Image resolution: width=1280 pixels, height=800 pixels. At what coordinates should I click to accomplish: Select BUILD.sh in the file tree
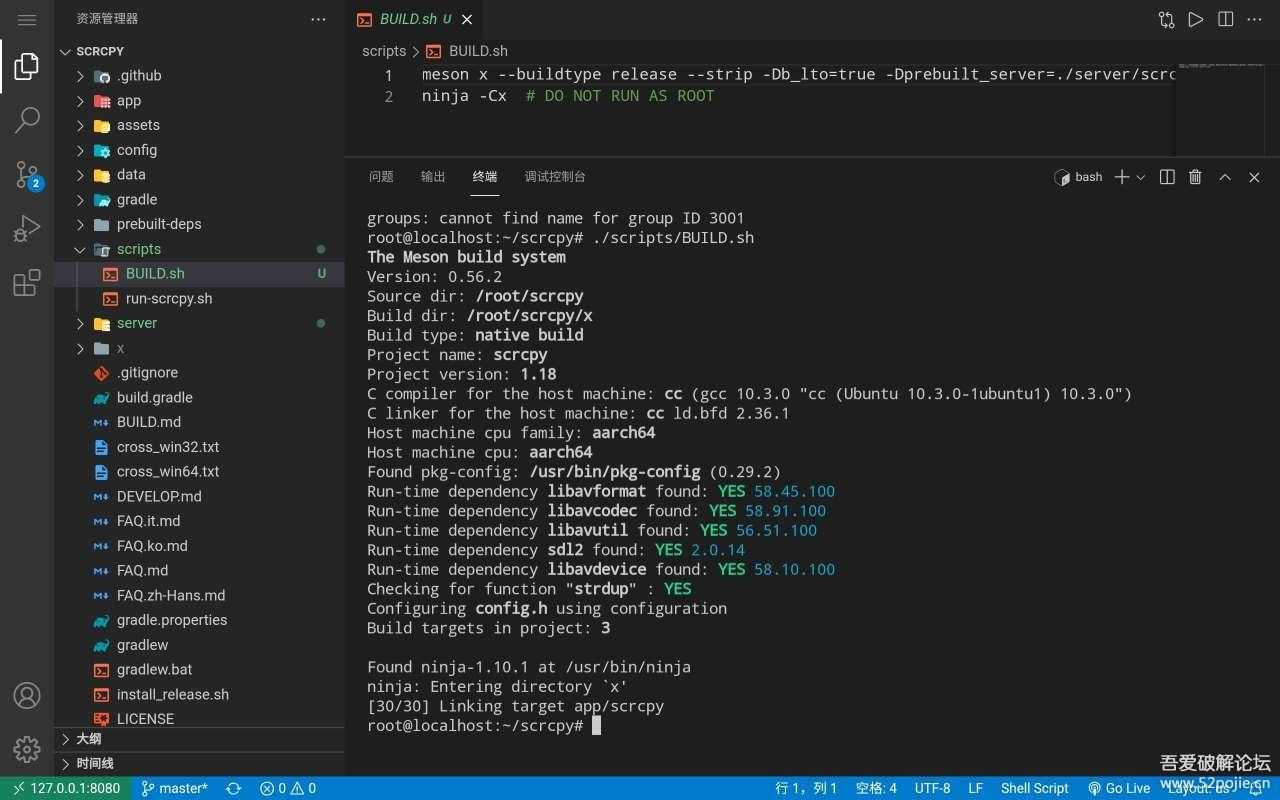click(200, 274)
